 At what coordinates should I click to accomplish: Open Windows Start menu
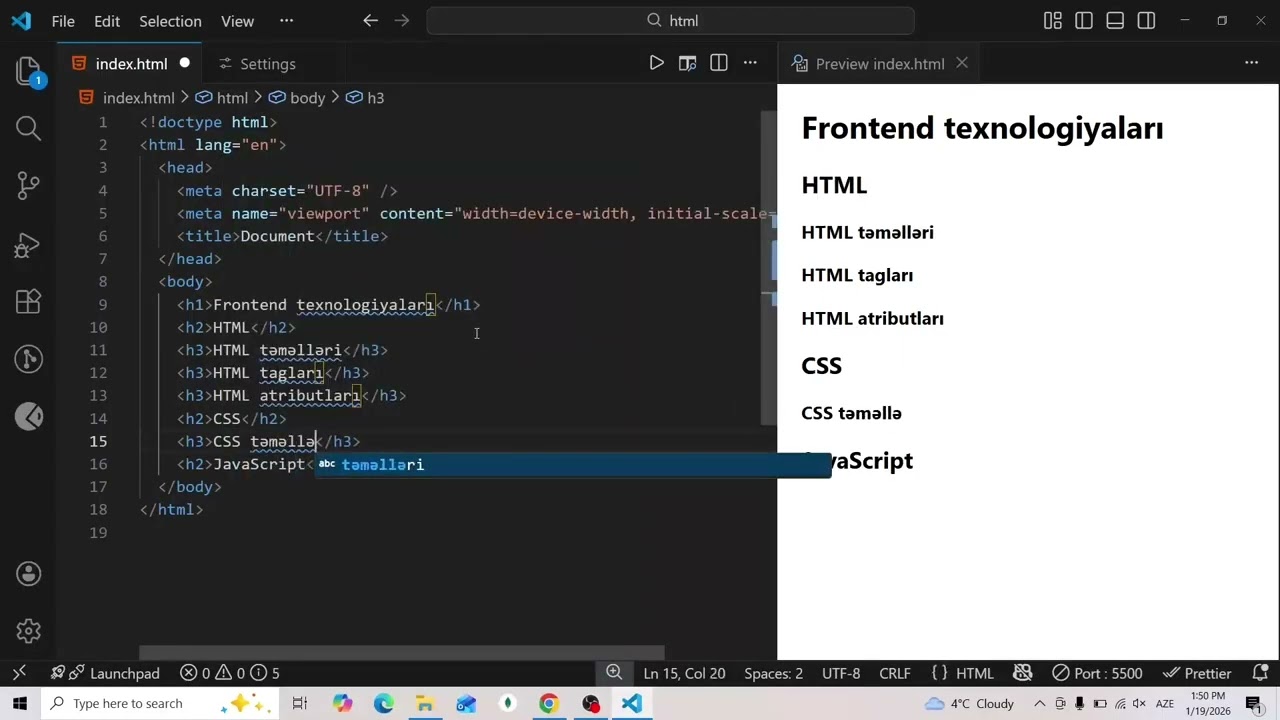coord(19,703)
